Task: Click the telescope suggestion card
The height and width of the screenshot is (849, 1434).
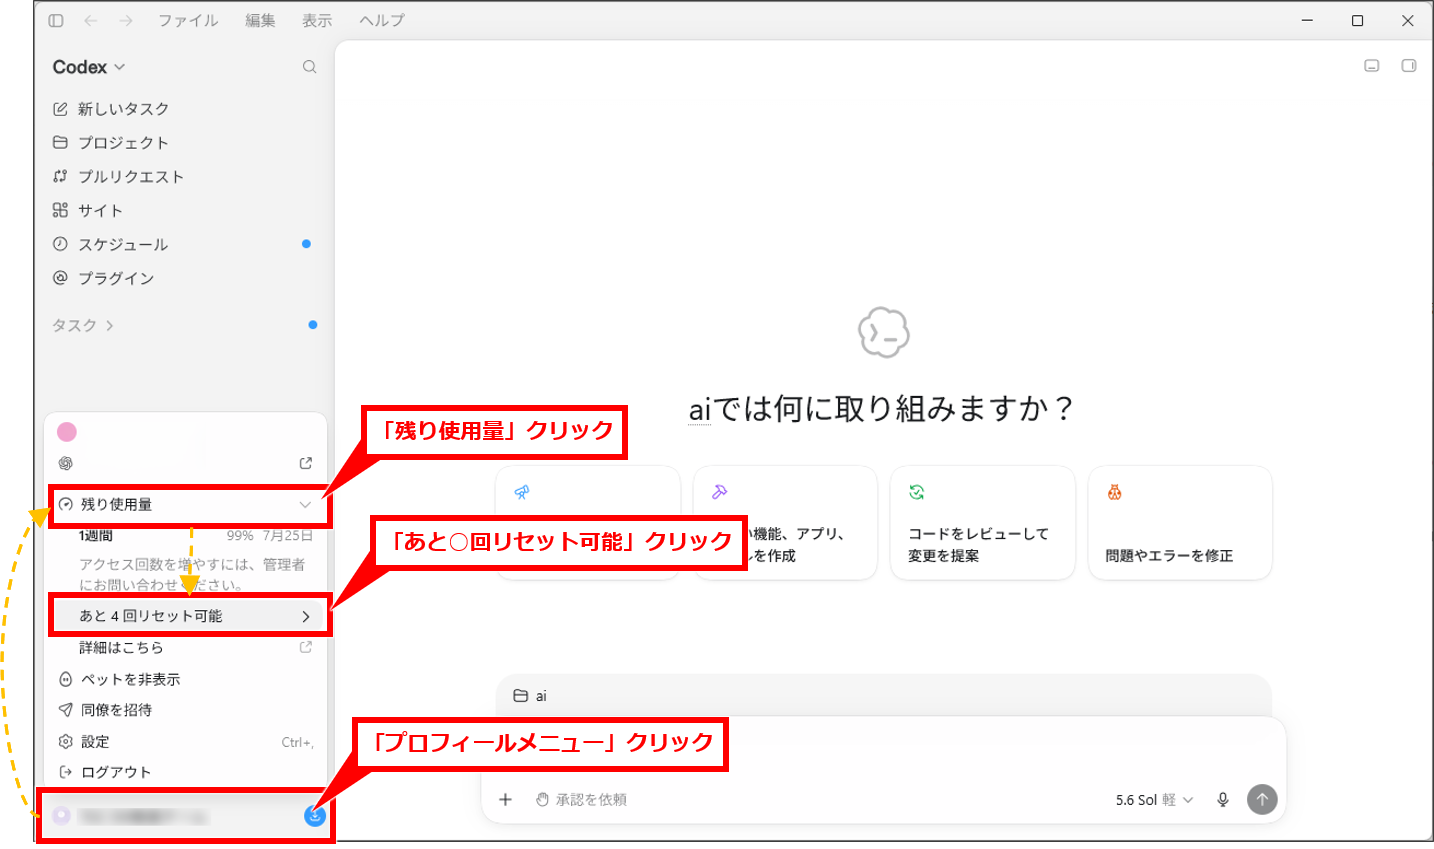Action: [x=588, y=523]
